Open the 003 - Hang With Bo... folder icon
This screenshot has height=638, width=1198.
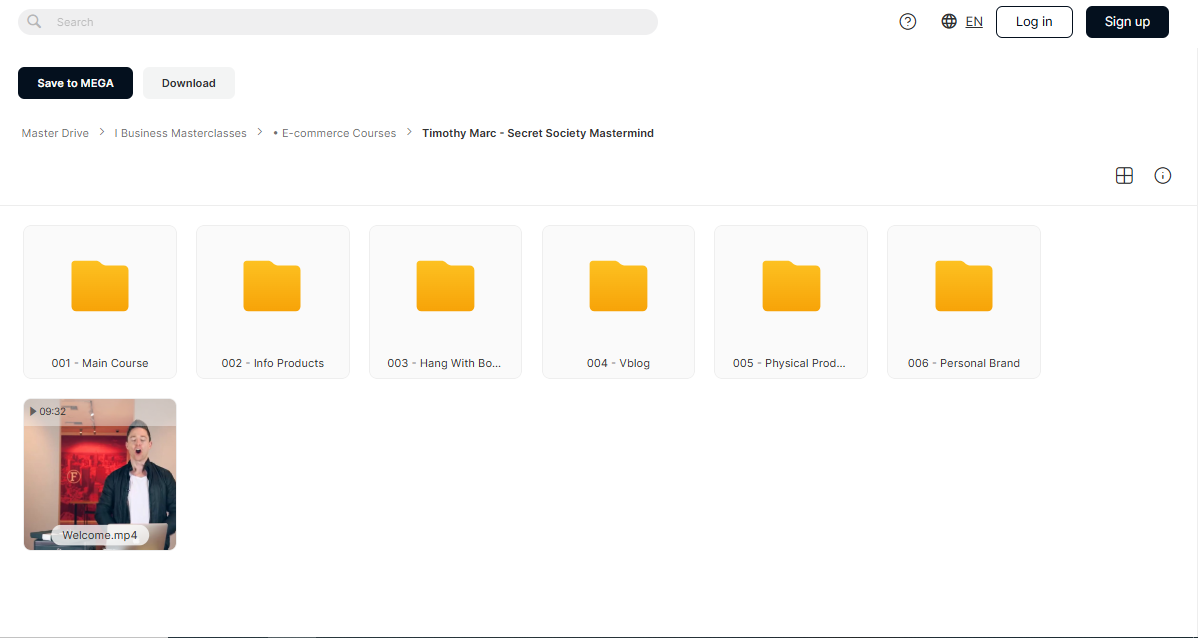(x=445, y=286)
